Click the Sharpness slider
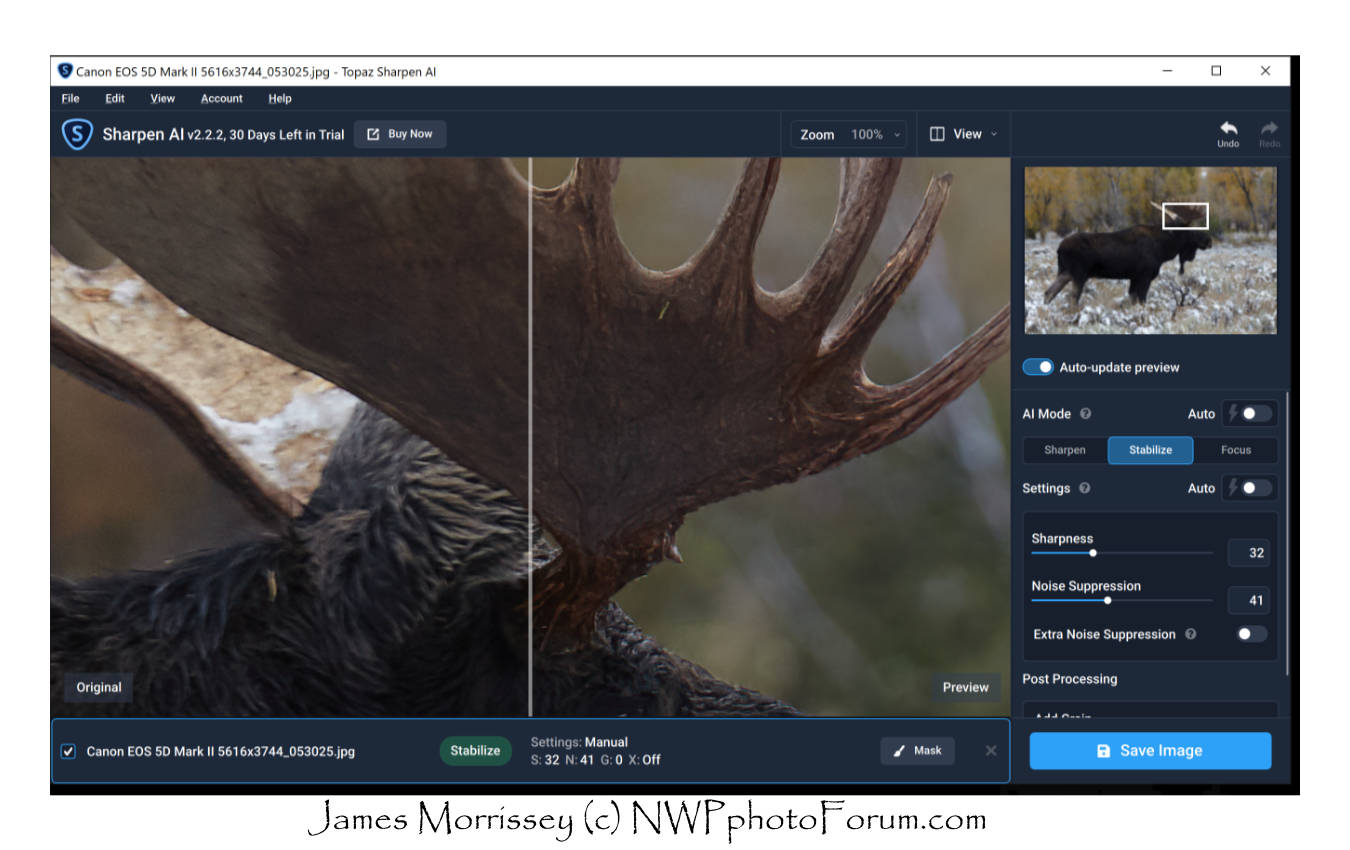The height and width of the screenshot is (850, 1350). click(1122, 552)
